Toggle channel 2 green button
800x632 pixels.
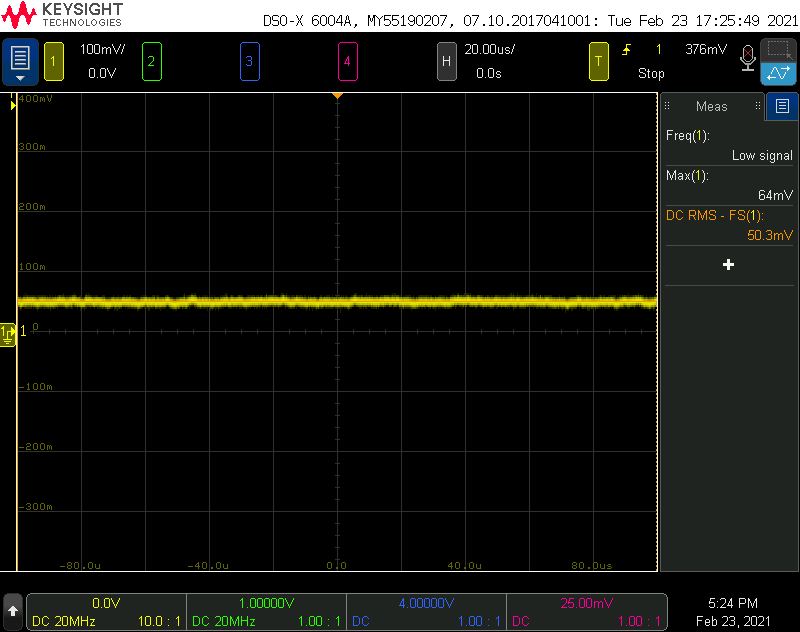tap(152, 61)
